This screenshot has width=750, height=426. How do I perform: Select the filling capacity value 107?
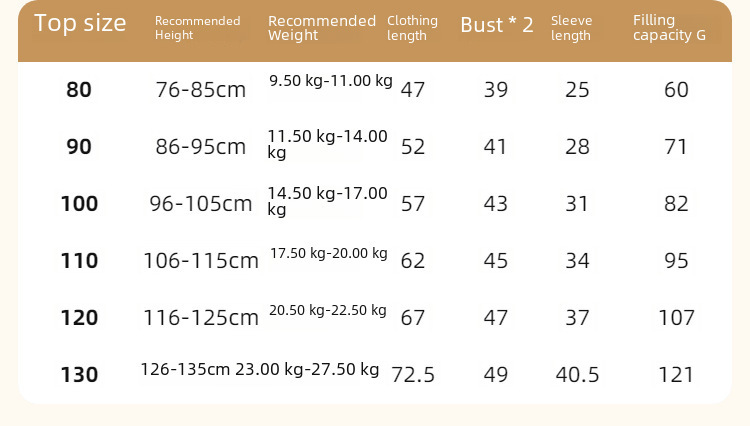(676, 318)
